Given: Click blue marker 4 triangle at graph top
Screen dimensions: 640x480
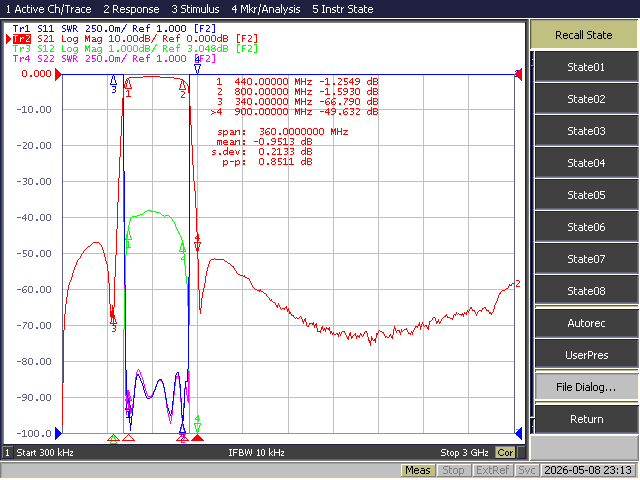Looking at the screenshot, I should tap(198, 65).
